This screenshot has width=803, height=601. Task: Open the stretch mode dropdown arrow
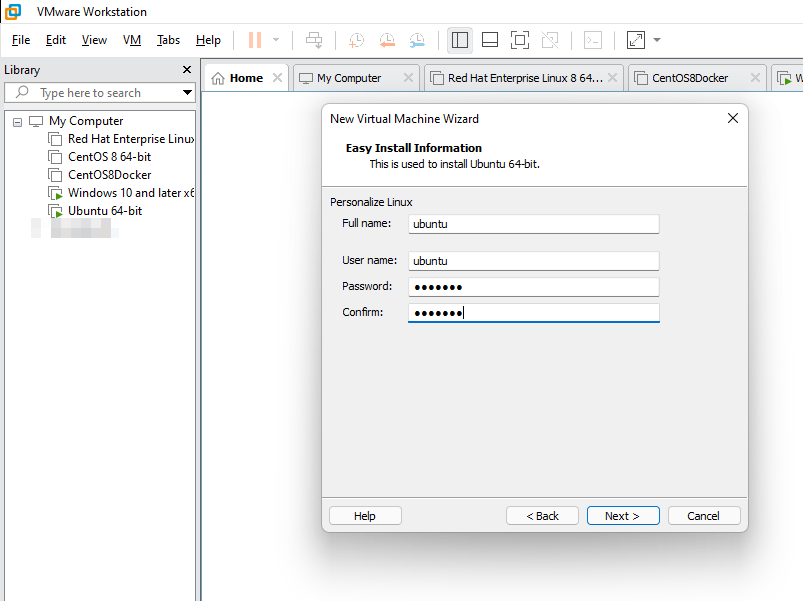(x=657, y=40)
